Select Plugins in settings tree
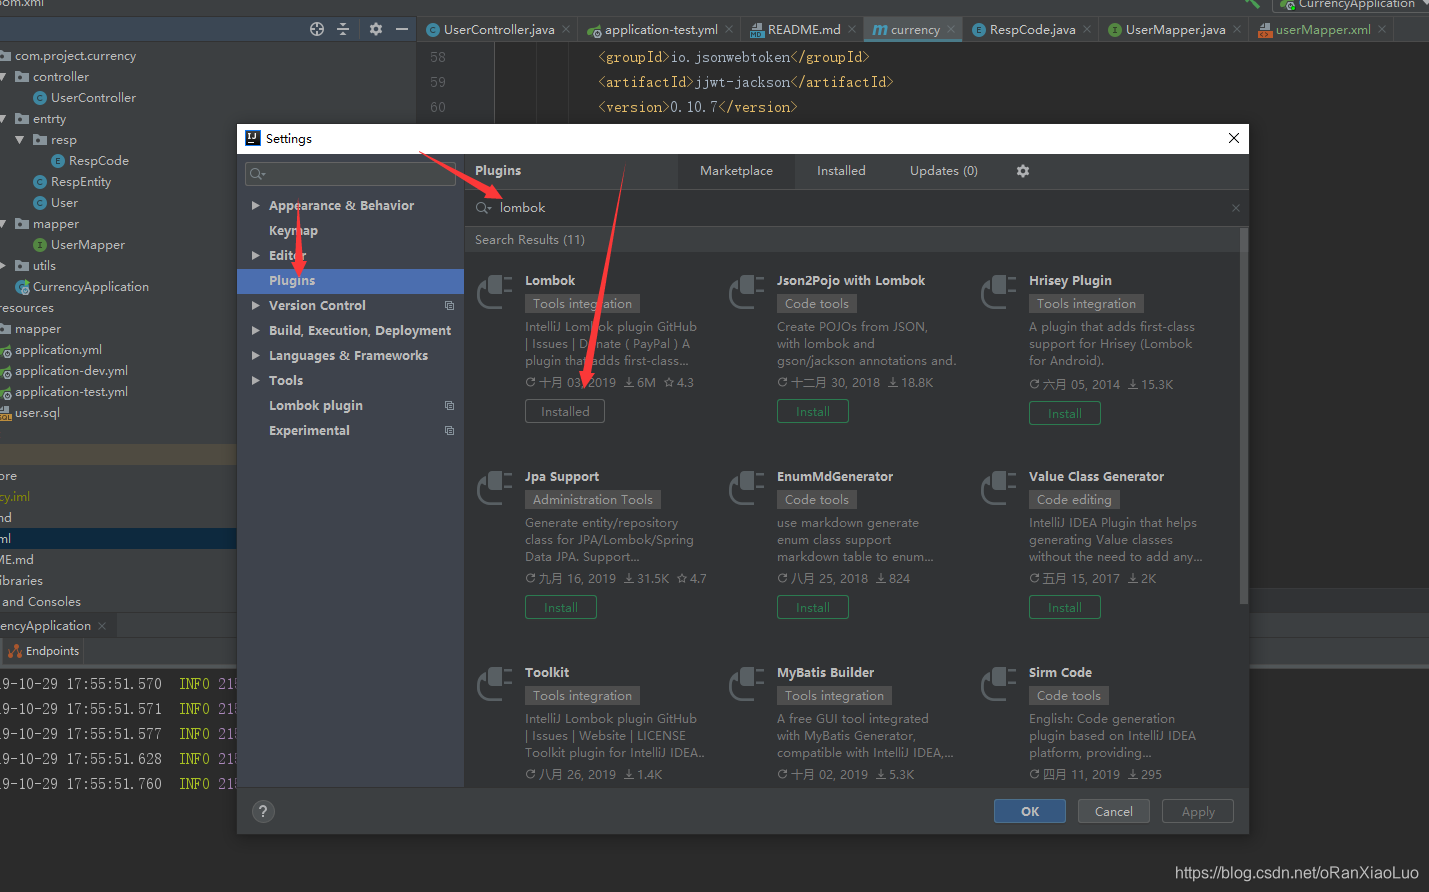The height and width of the screenshot is (892, 1429). point(350,281)
